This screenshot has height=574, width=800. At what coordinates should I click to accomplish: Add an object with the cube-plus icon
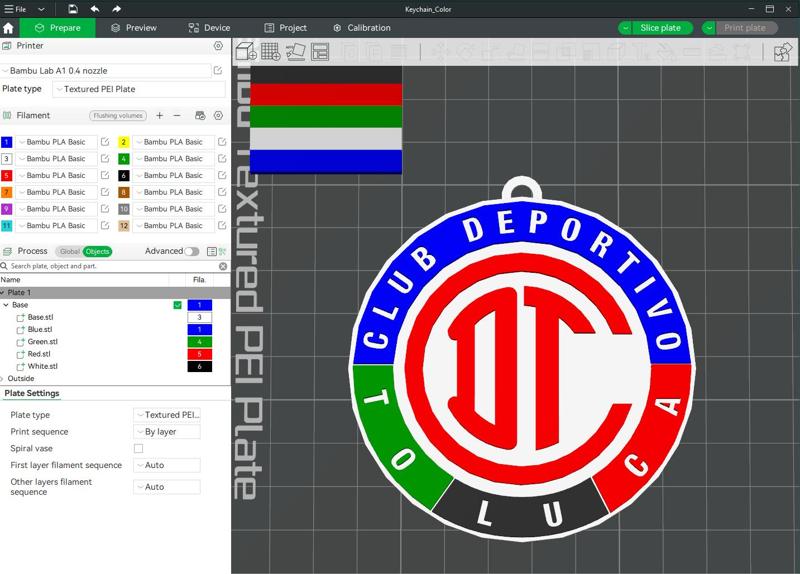click(246, 52)
